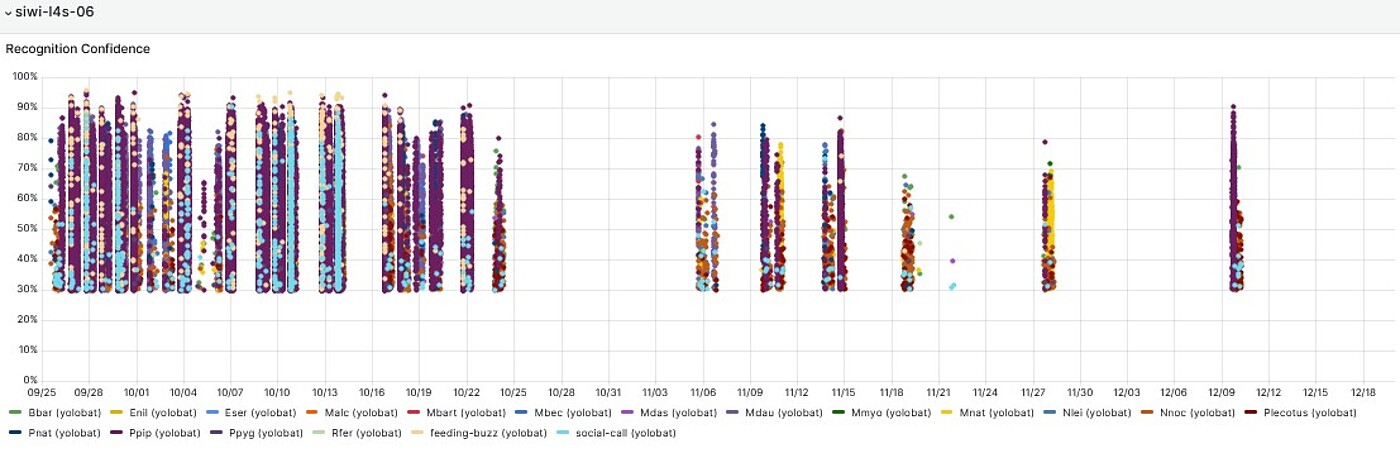1400x453 pixels.
Task: Open the Recognition Confidence panel title menu
Action: click(x=78, y=48)
